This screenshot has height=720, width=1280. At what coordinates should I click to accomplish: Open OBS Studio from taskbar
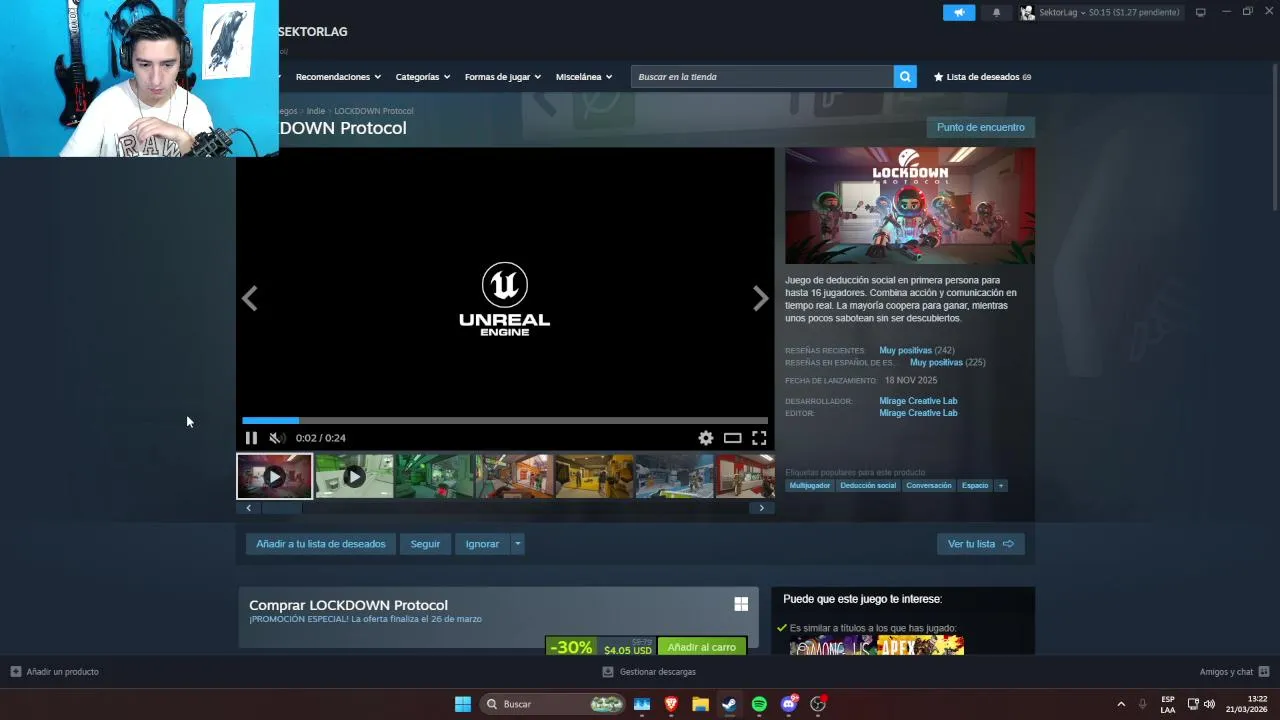point(818,704)
